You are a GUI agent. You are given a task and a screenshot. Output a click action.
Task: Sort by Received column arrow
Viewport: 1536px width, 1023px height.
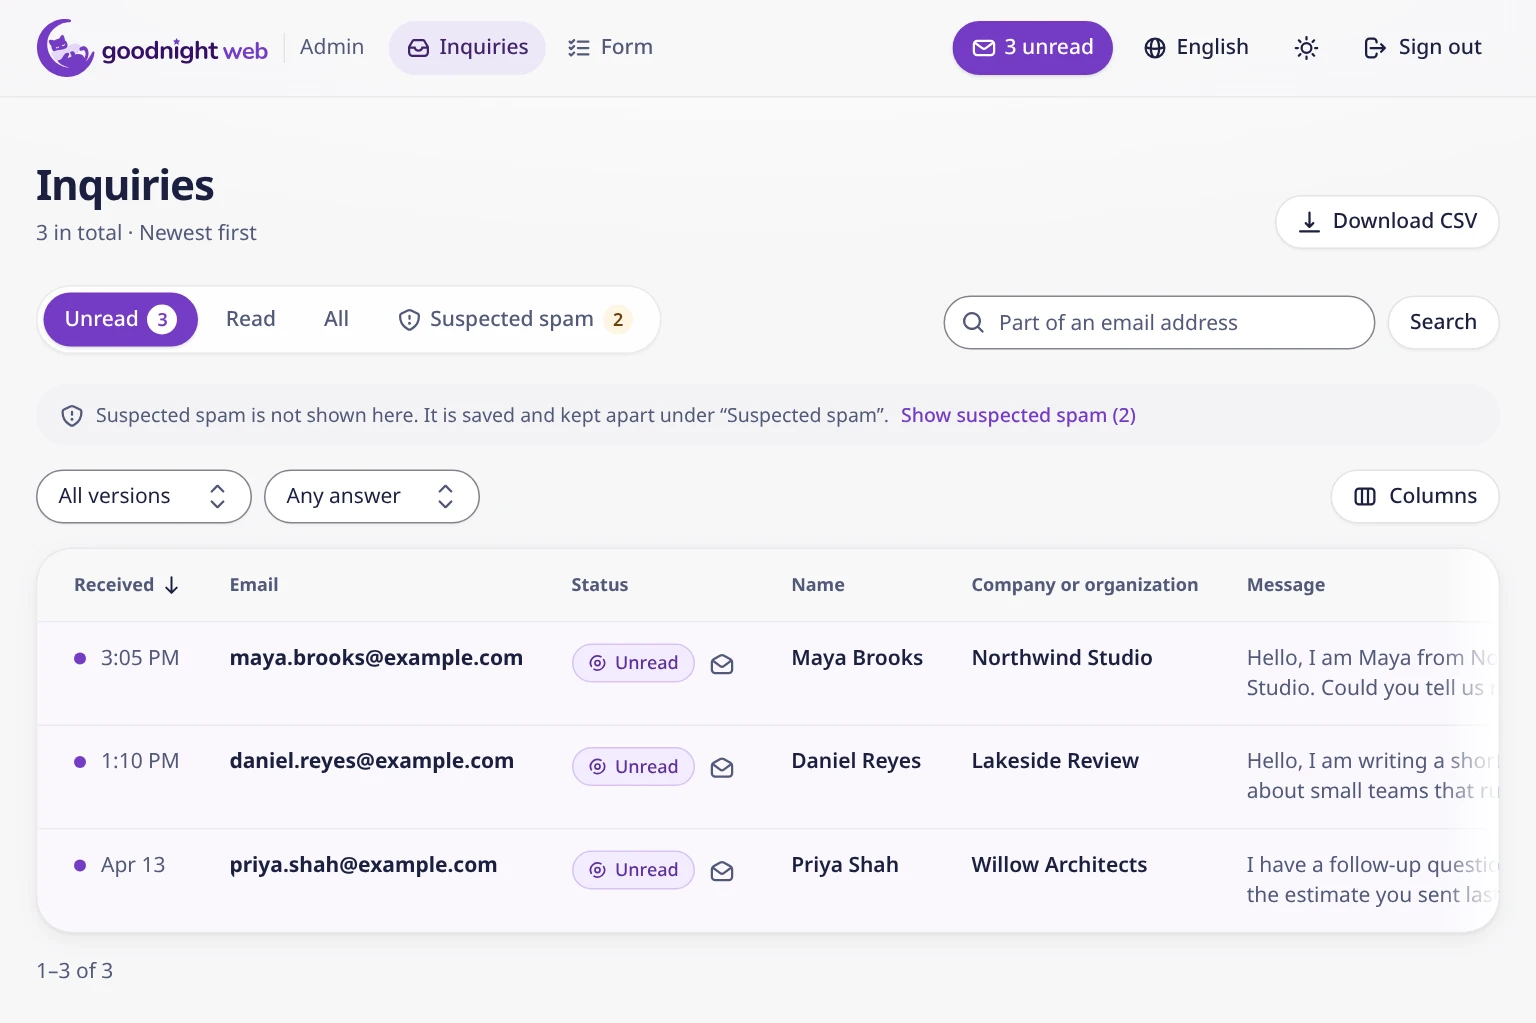click(x=172, y=585)
